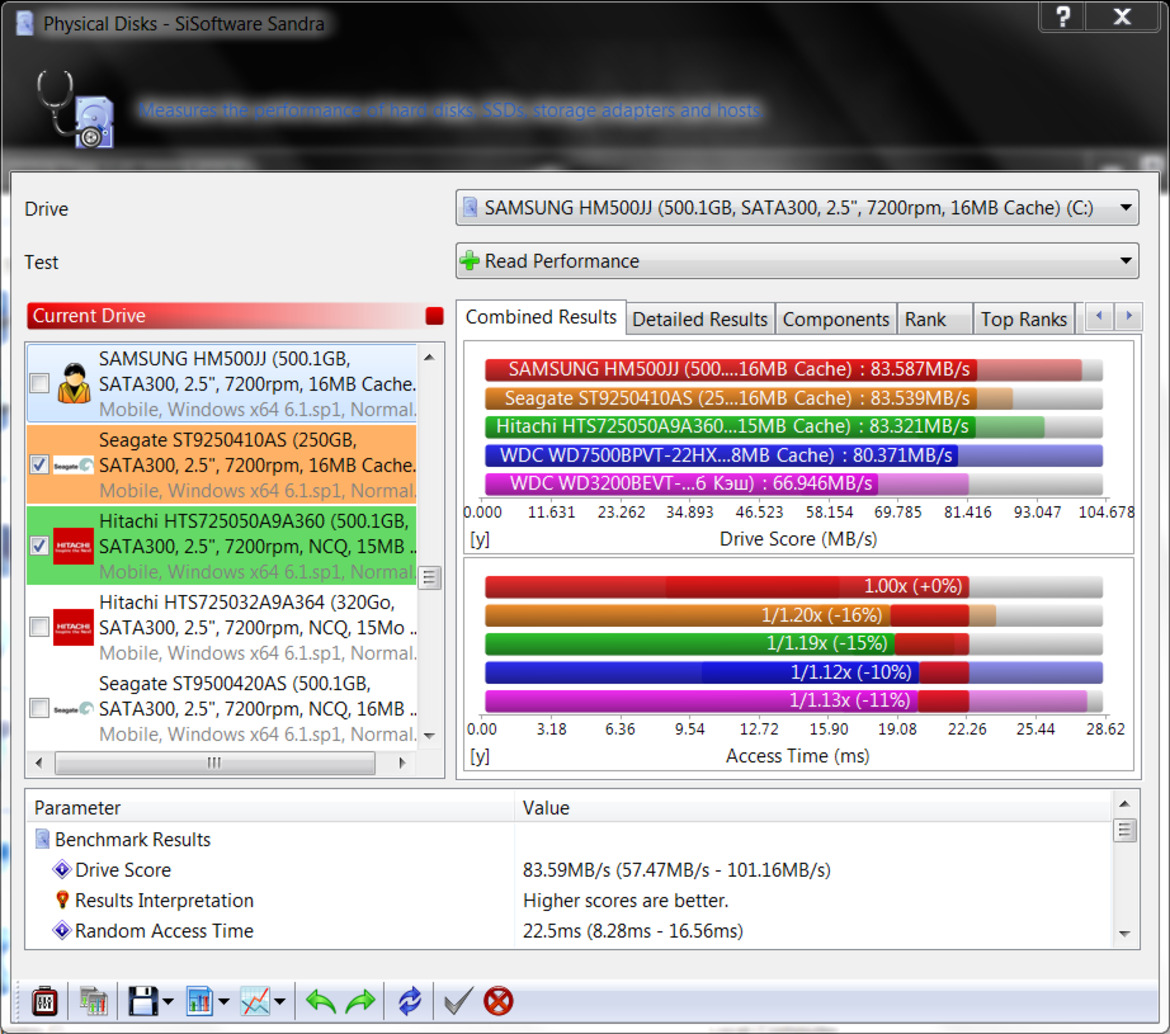Select the Results Interpretation parameter row

click(569, 900)
